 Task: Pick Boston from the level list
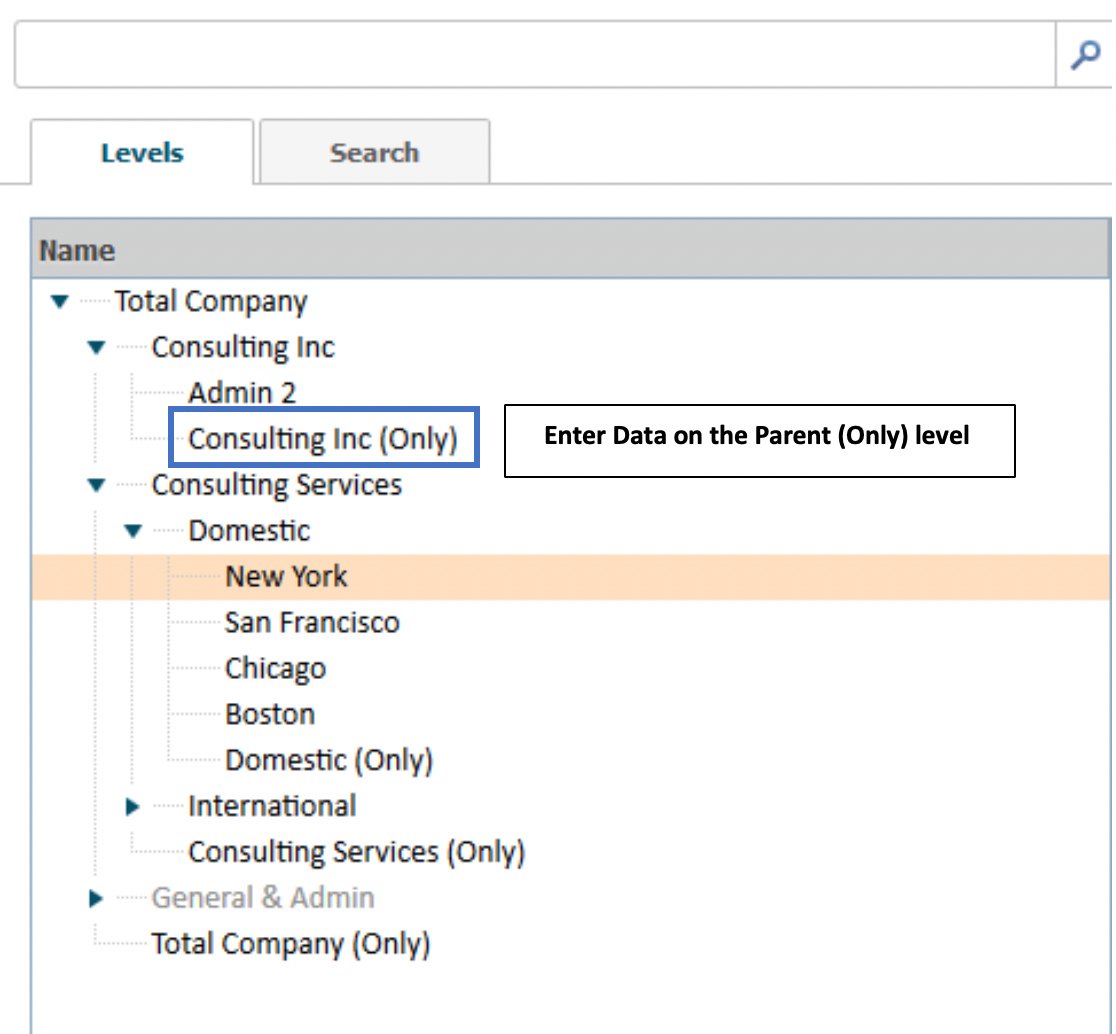coord(270,714)
